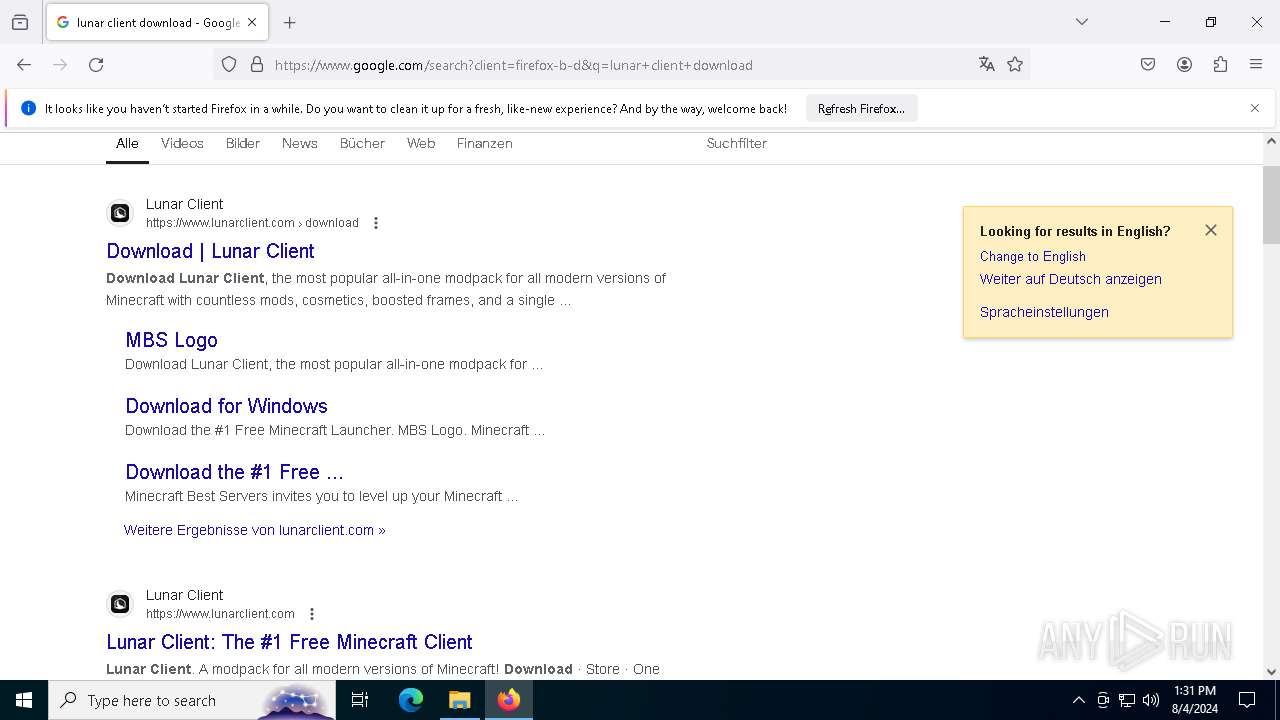
Task: Open a new tab with plus button
Action: 290,22
